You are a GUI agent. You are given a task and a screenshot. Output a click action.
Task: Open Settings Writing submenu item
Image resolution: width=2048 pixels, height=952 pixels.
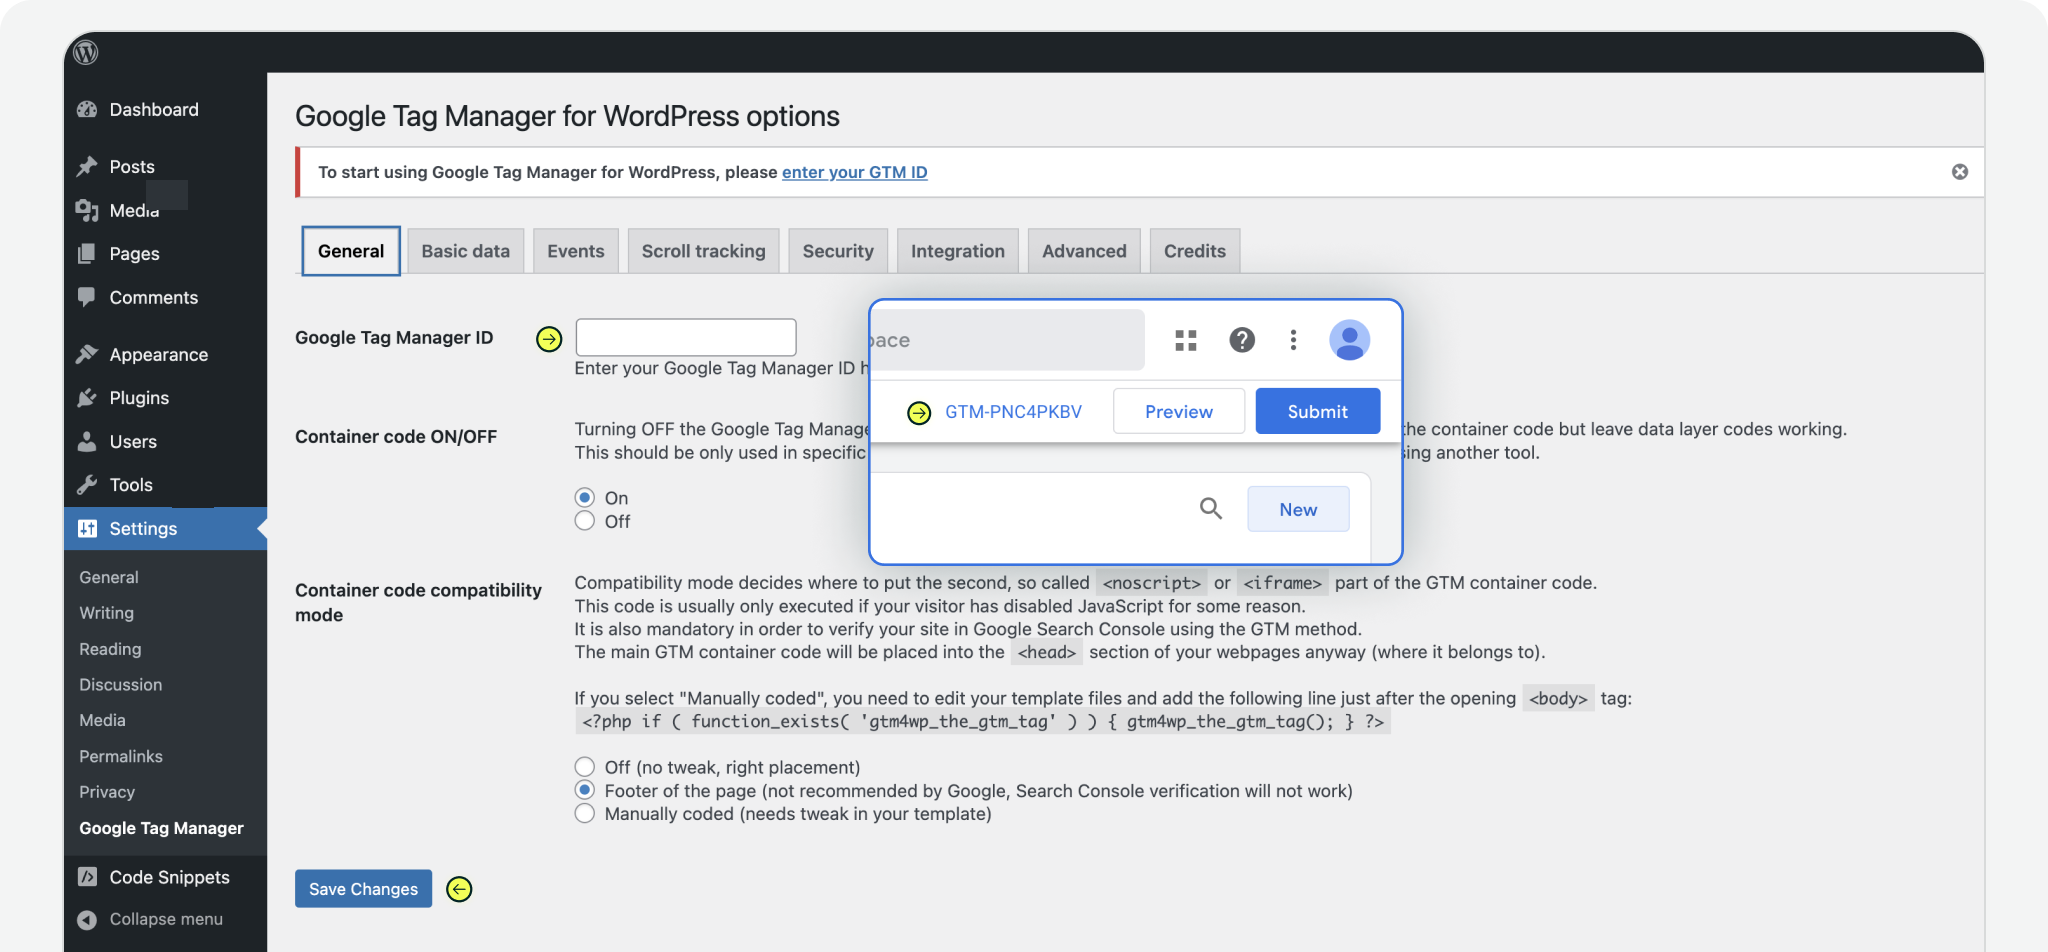(107, 613)
